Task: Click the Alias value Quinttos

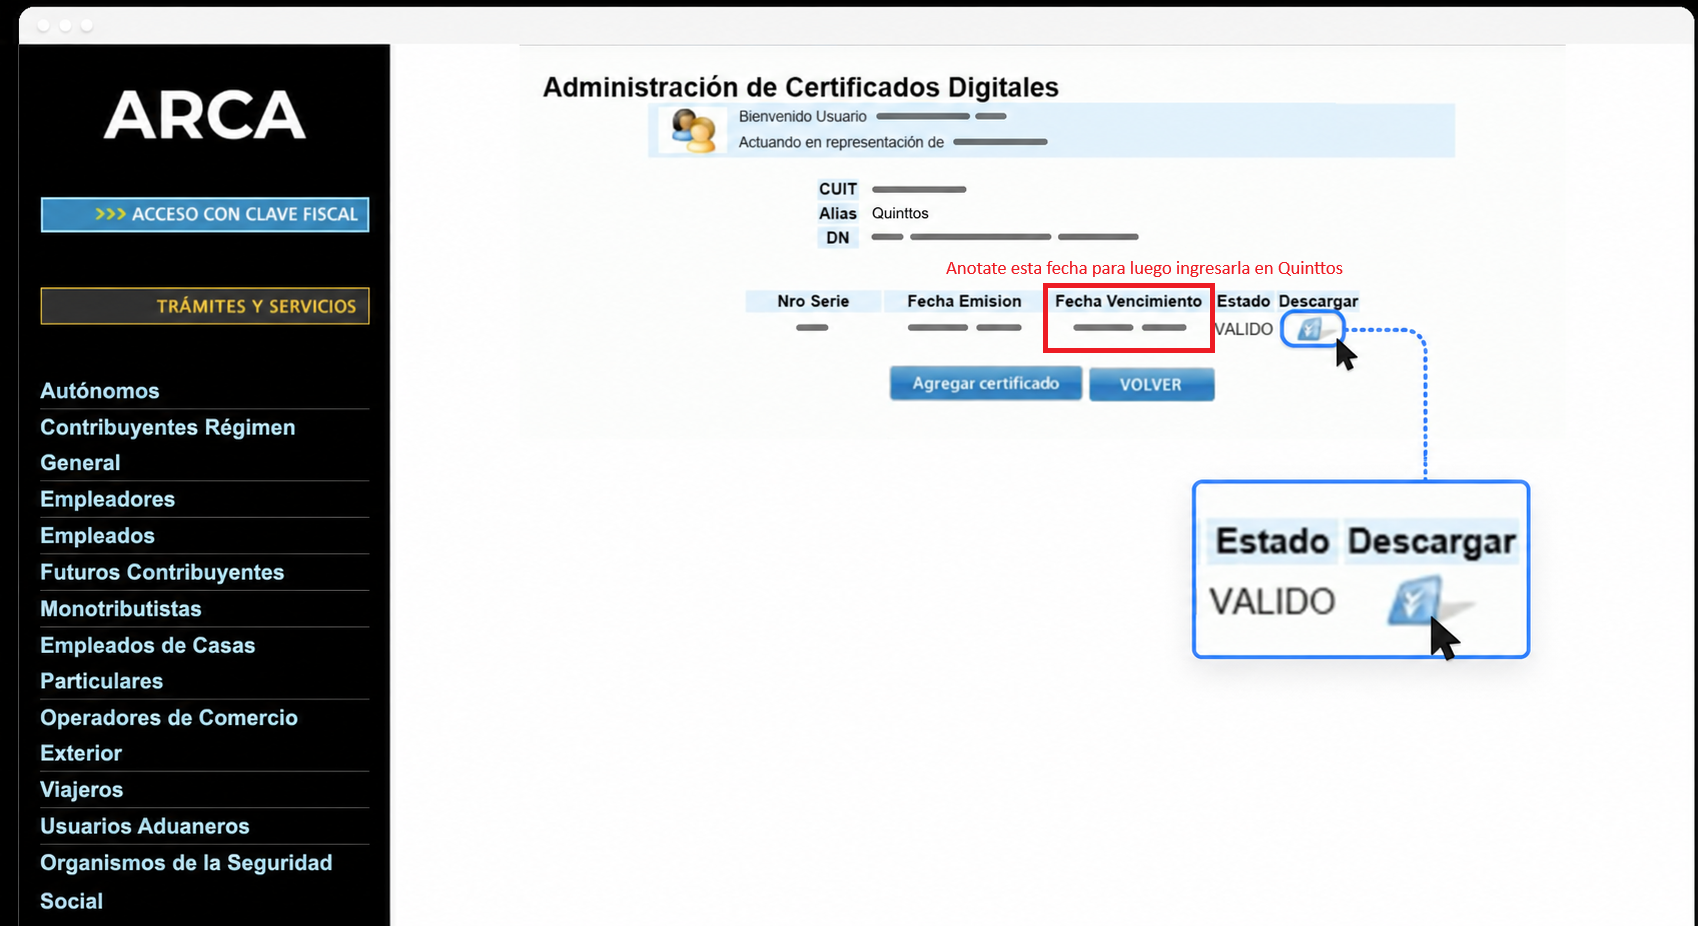Action: [900, 213]
